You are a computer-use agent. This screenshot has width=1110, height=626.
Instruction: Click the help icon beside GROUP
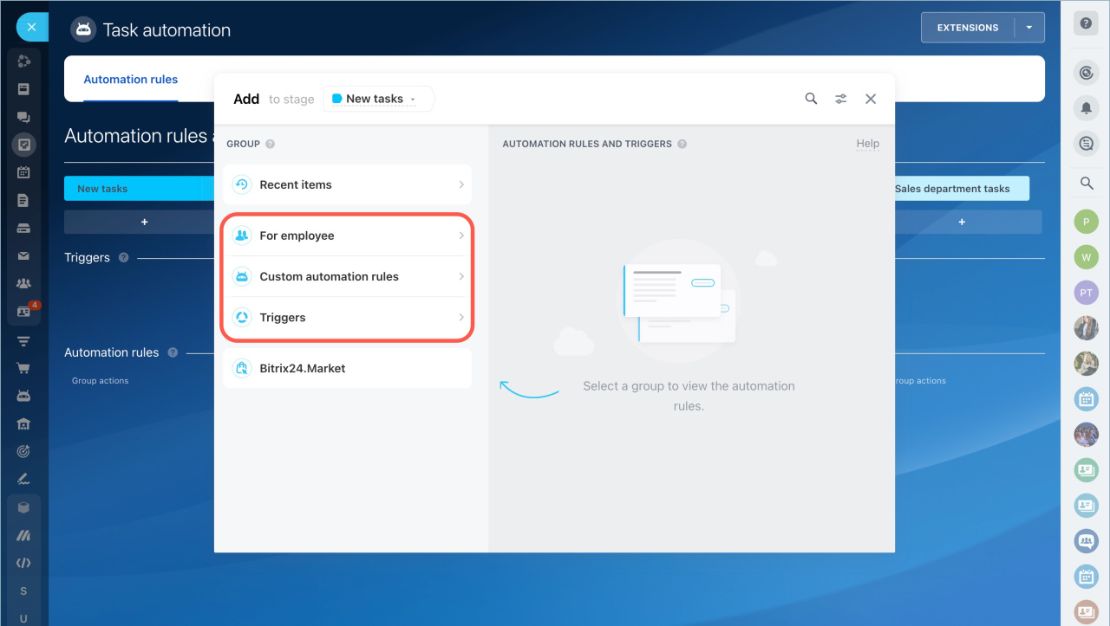coord(270,144)
